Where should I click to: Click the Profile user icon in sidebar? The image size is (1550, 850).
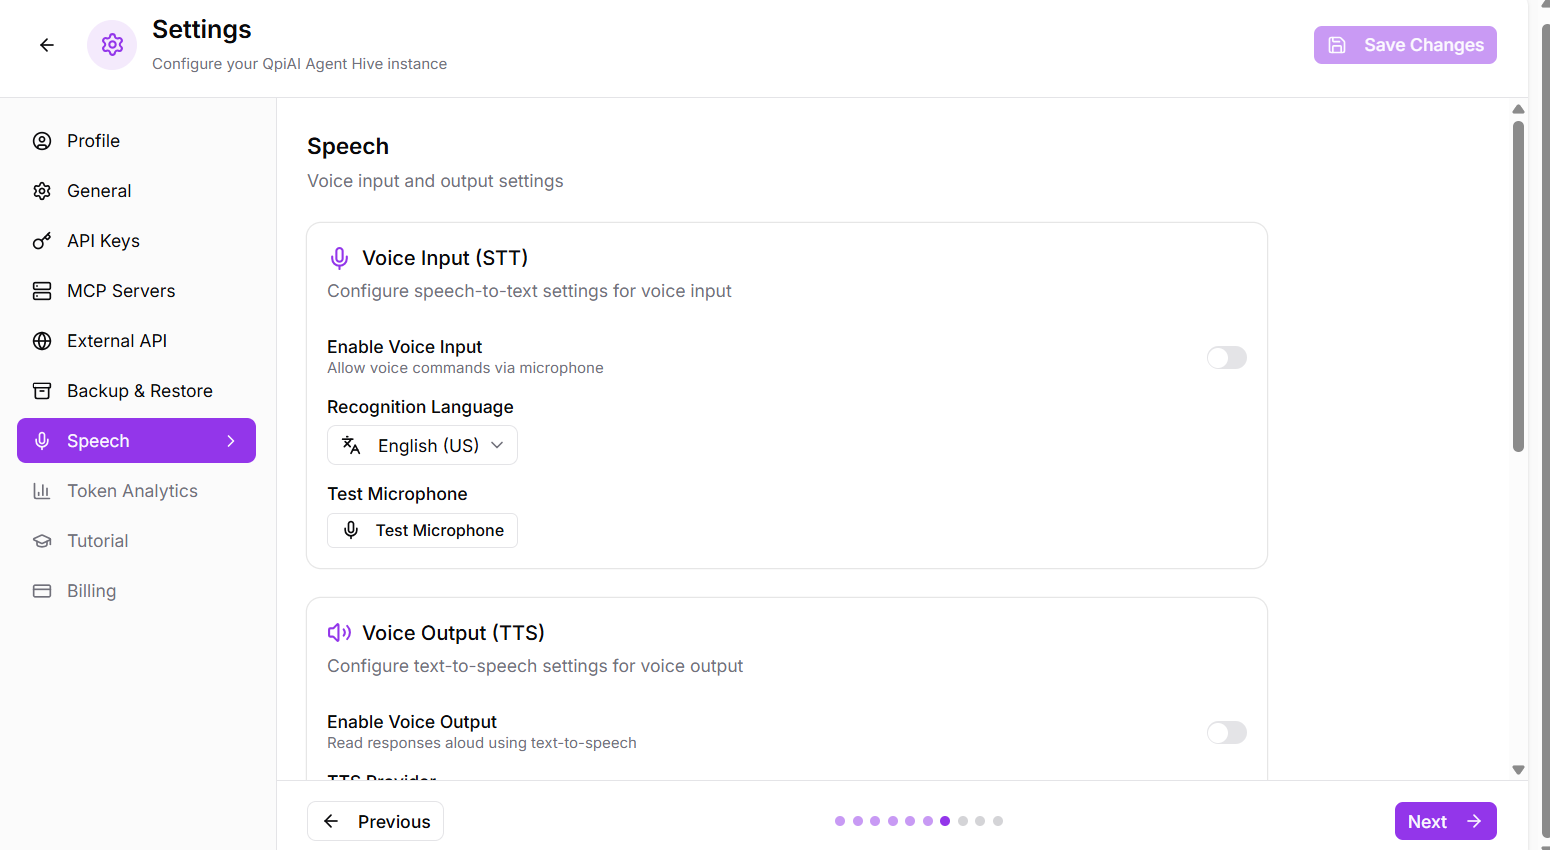42,141
